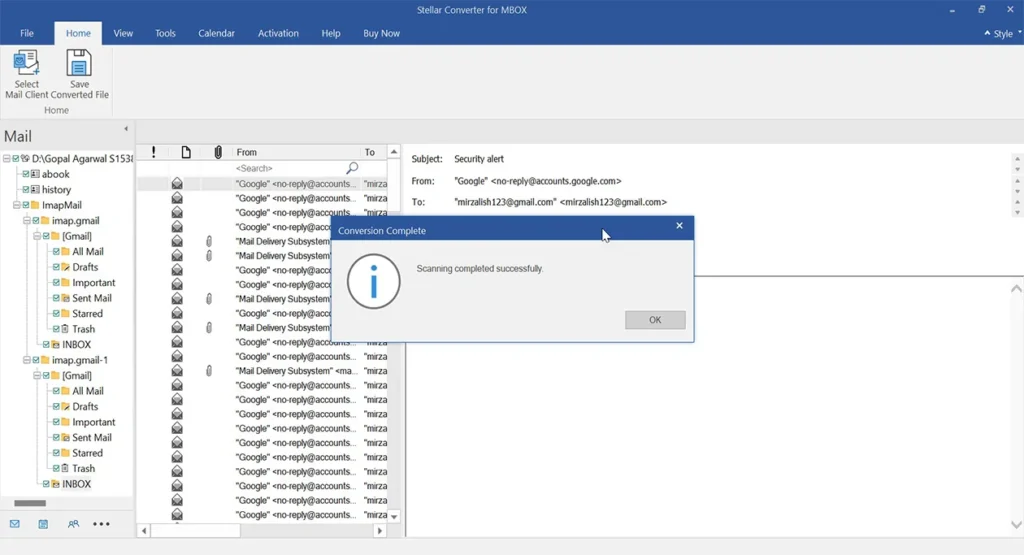Click the history item icon
Image resolution: width=1024 pixels, height=555 pixels.
[35, 189]
